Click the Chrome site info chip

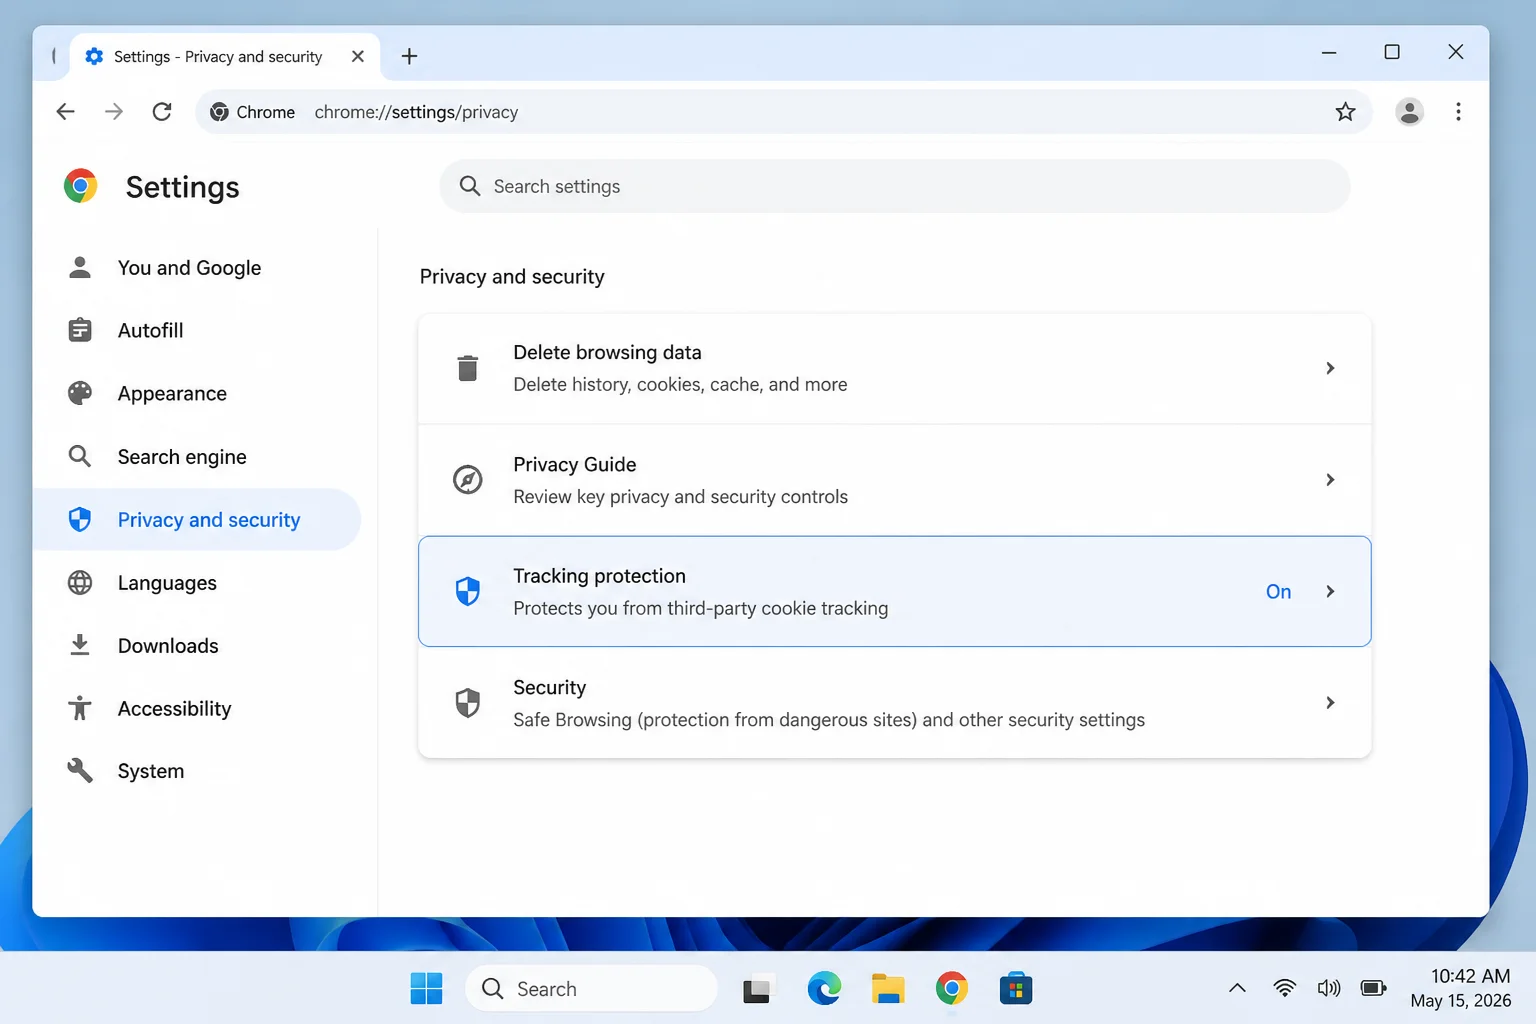(x=252, y=112)
